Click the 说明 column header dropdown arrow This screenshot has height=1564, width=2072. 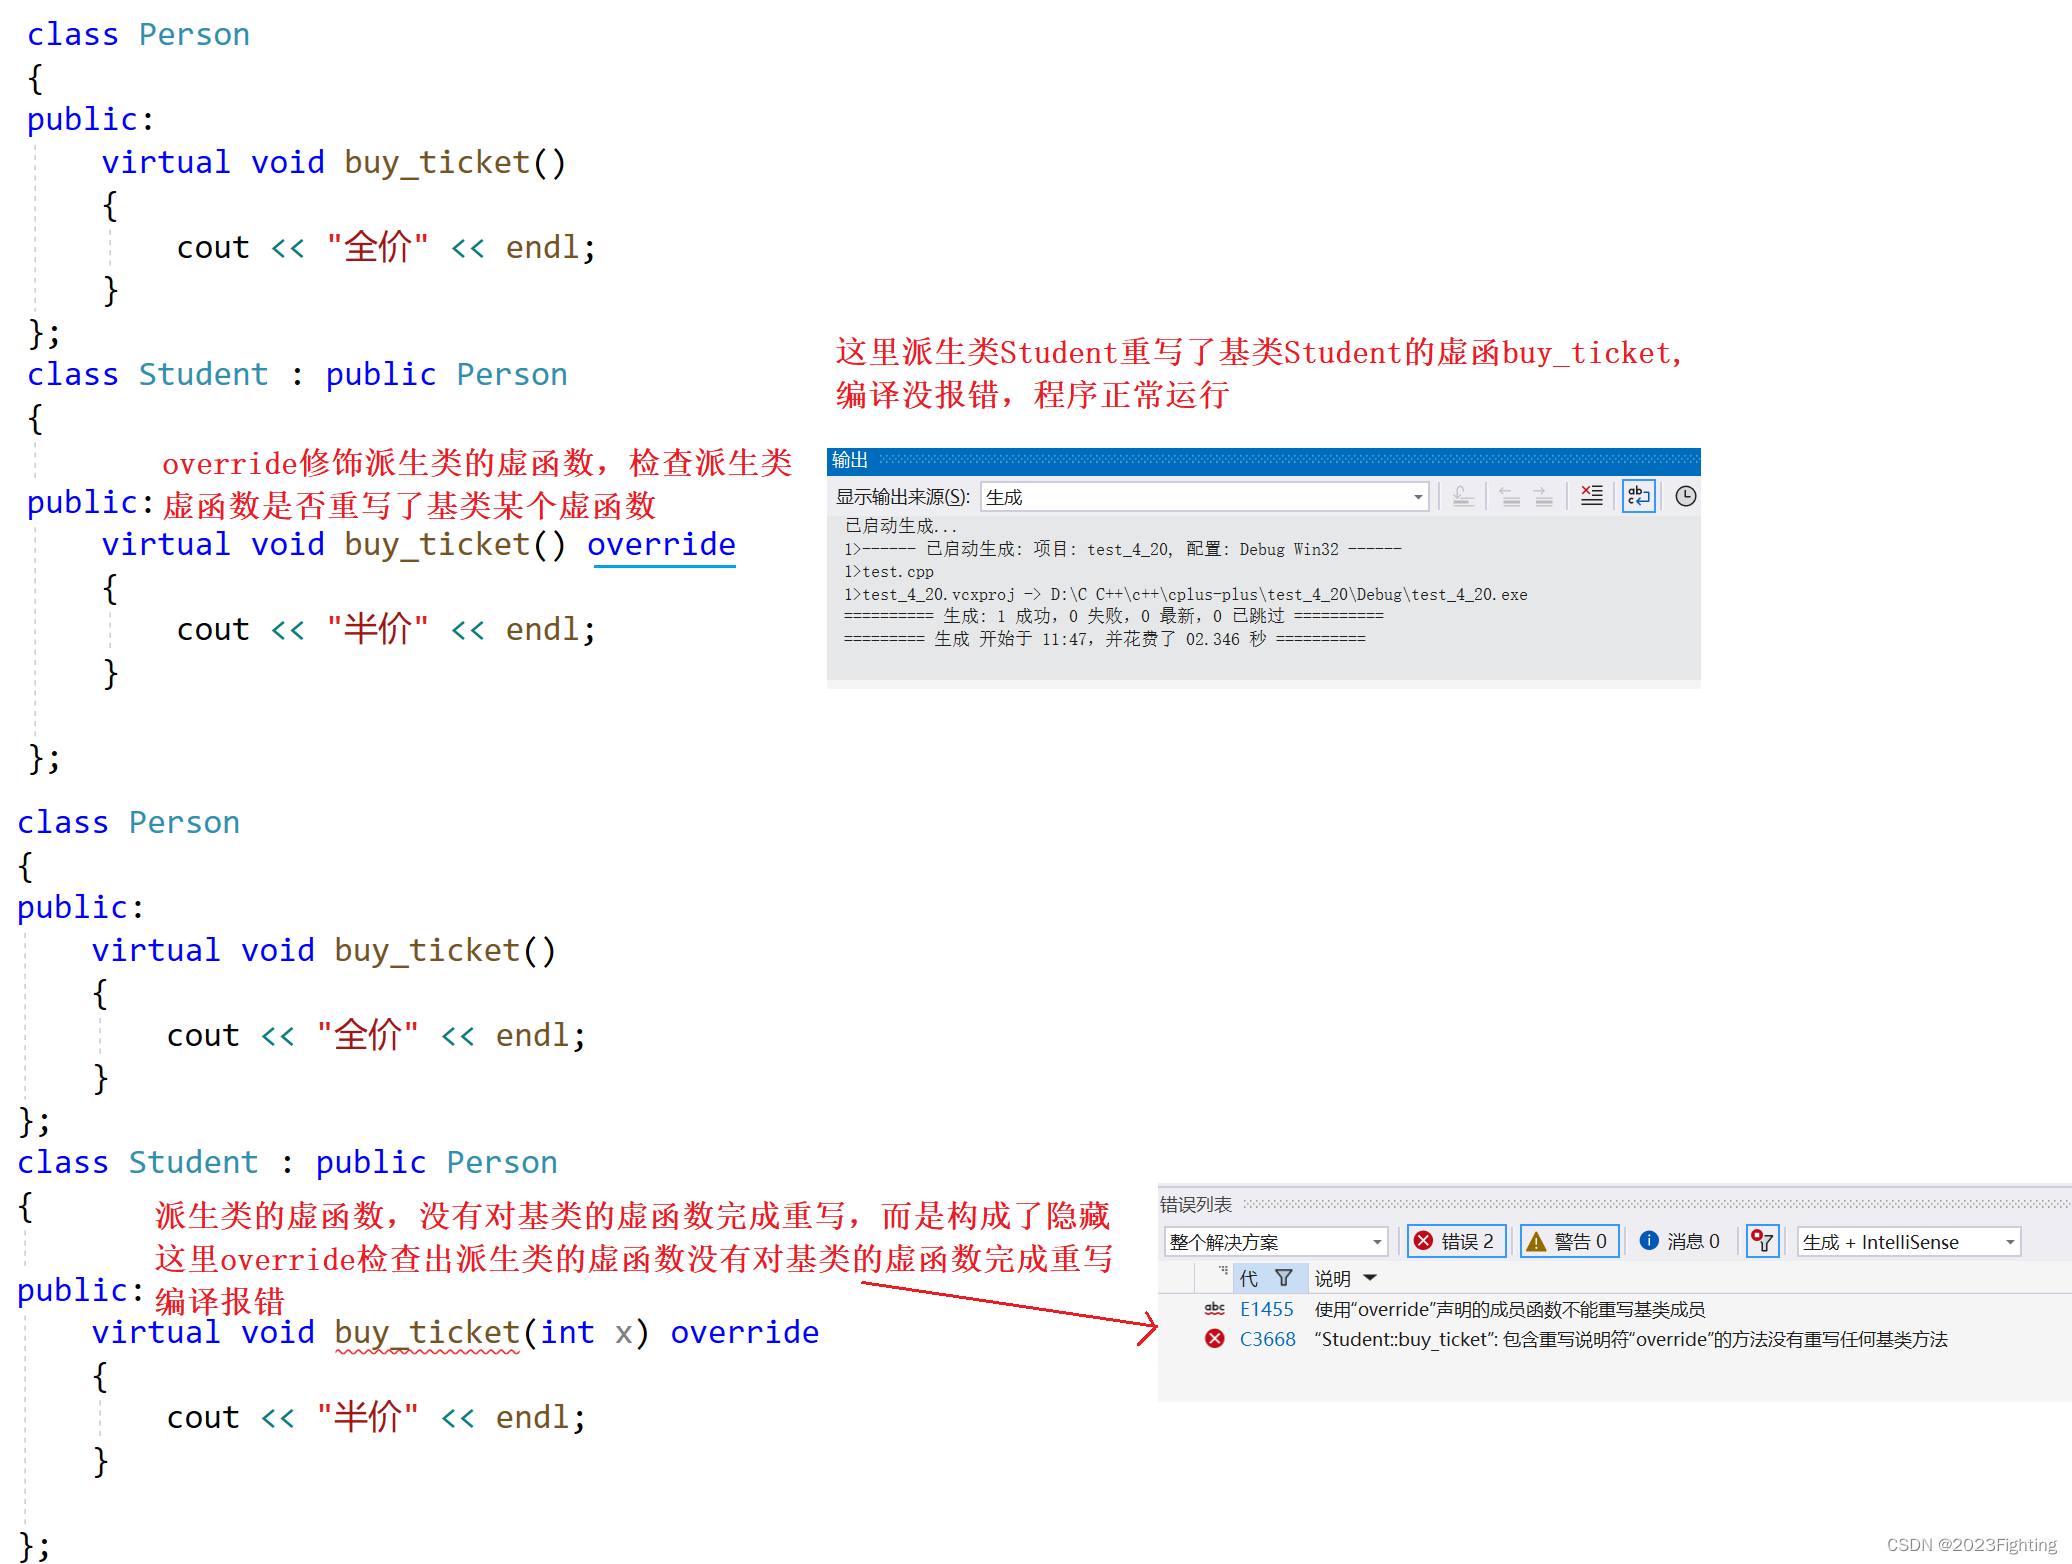tap(1370, 1278)
